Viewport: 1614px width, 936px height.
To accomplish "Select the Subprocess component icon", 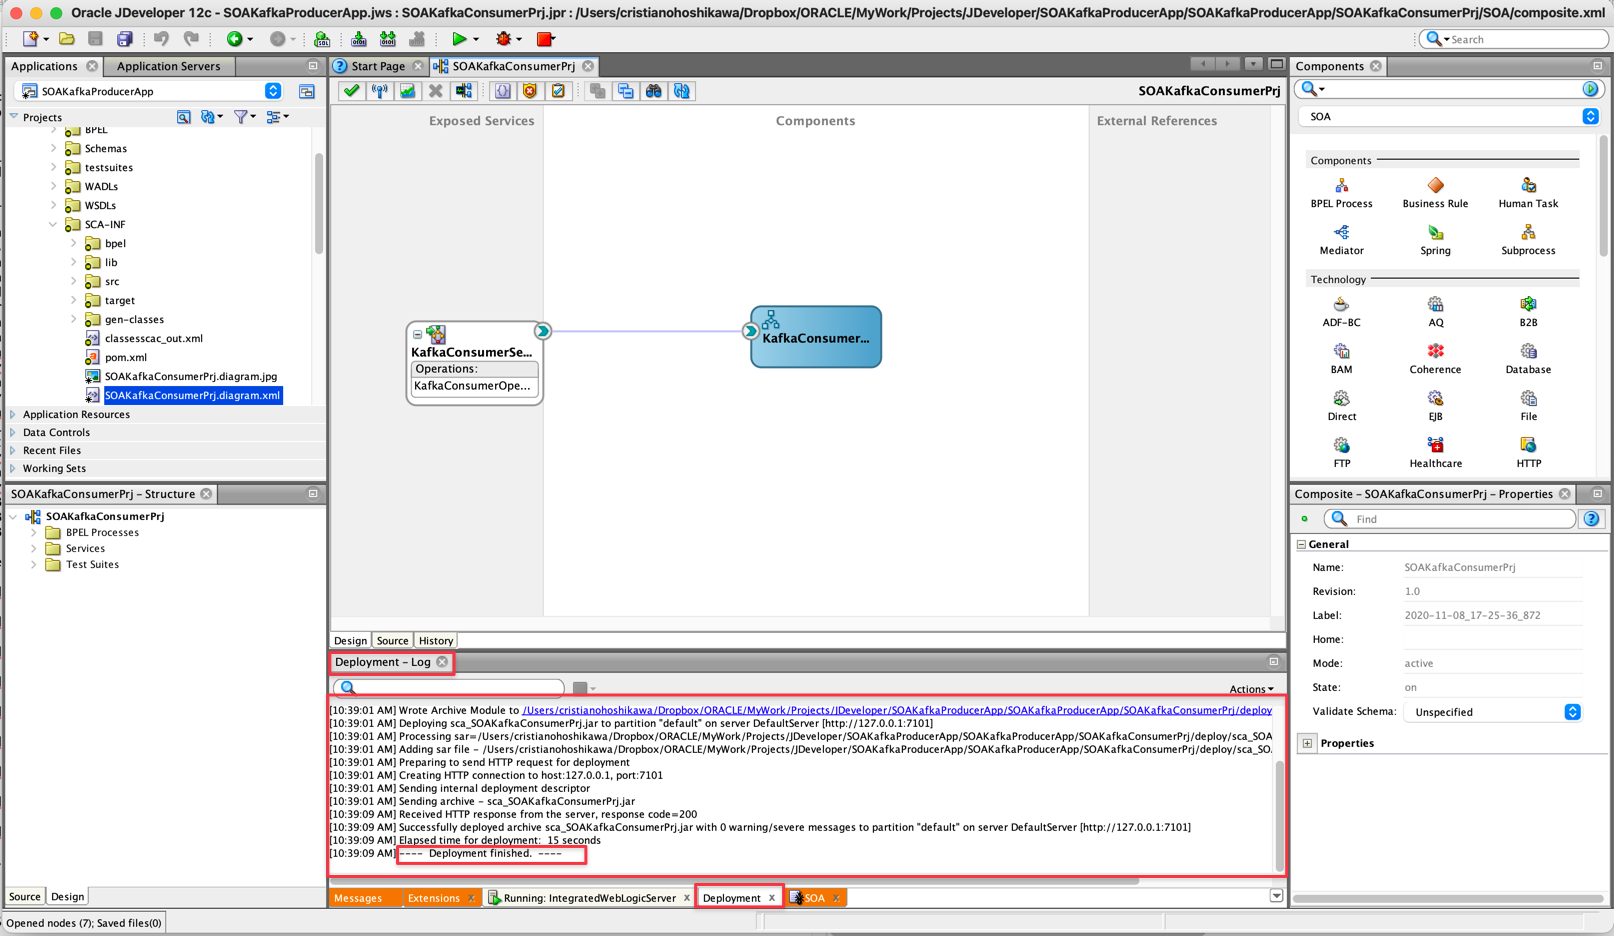I will pos(1528,233).
